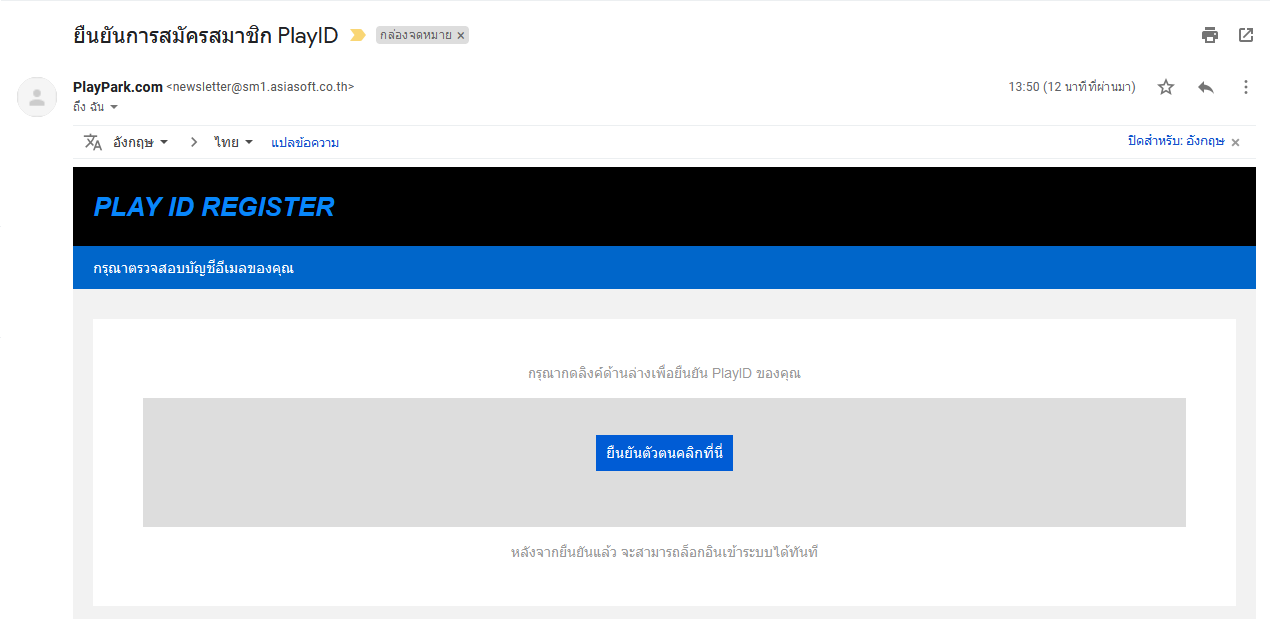Print this email with the printer icon
The image size is (1270, 619).
point(1210,35)
